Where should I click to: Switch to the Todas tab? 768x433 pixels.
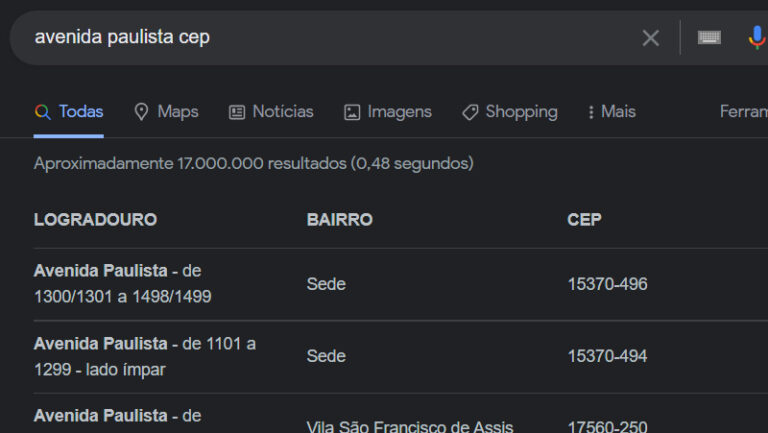(81, 112)
